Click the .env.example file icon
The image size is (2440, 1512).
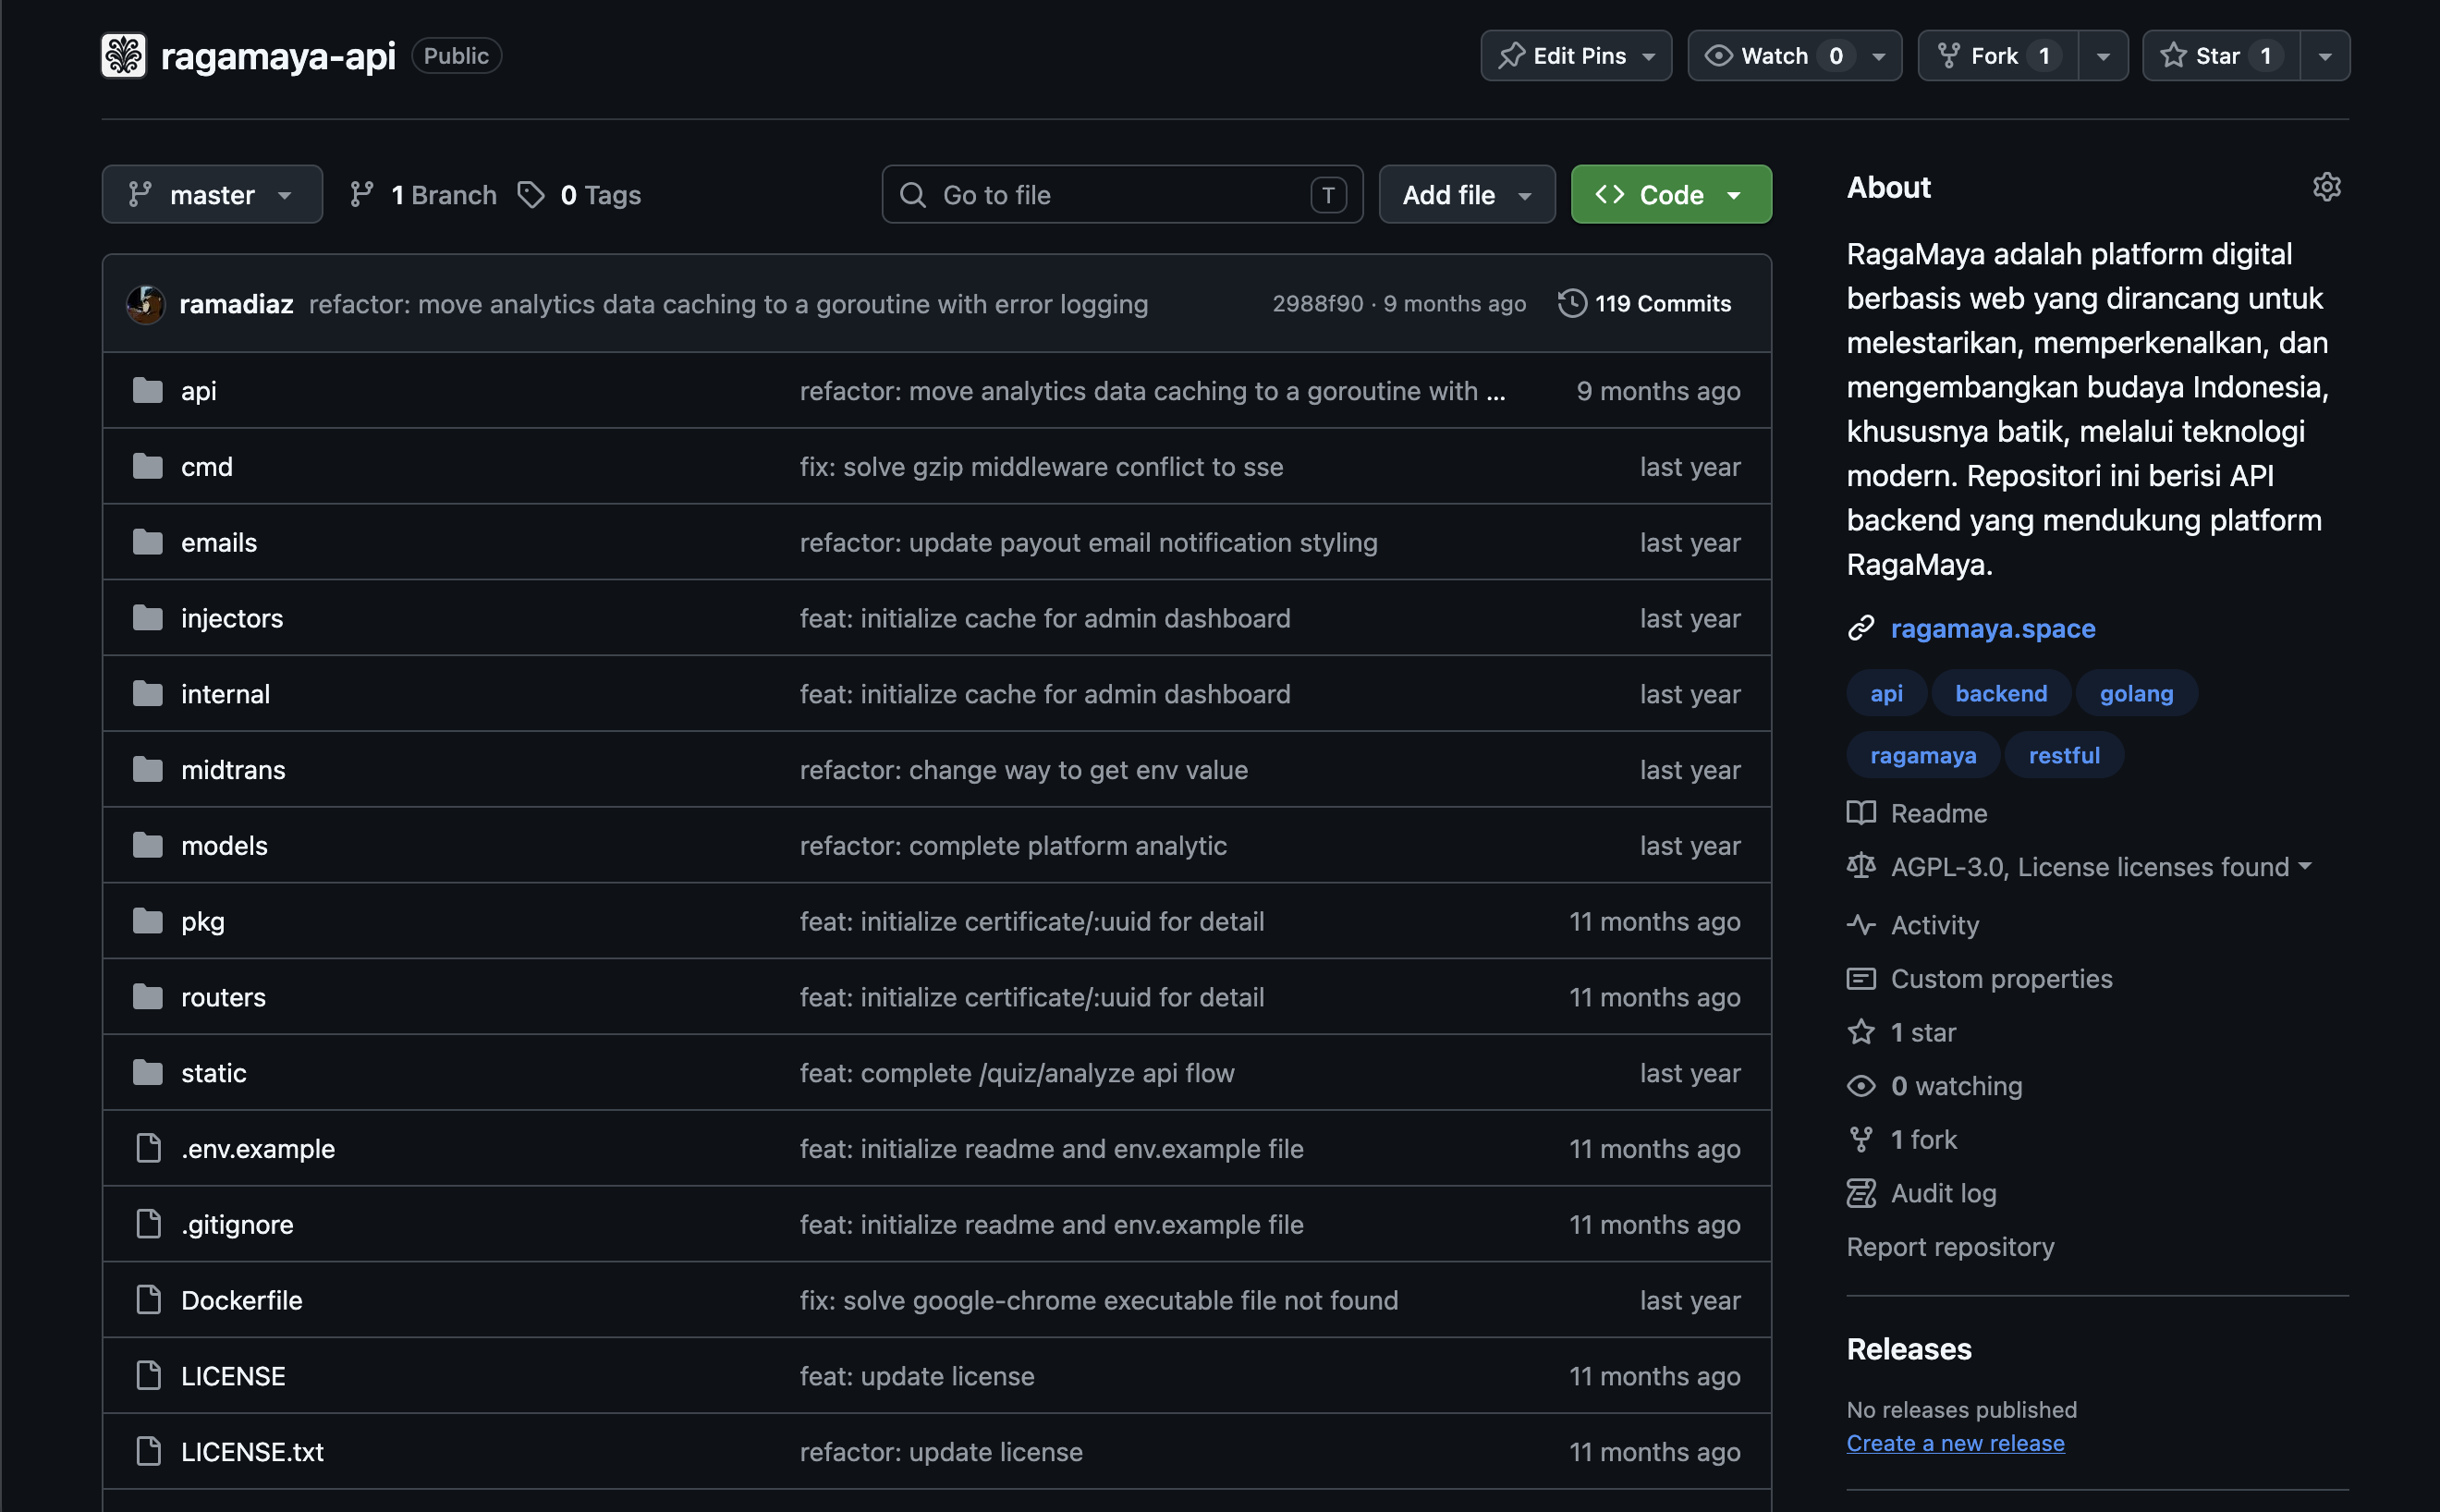(148, 1149)
